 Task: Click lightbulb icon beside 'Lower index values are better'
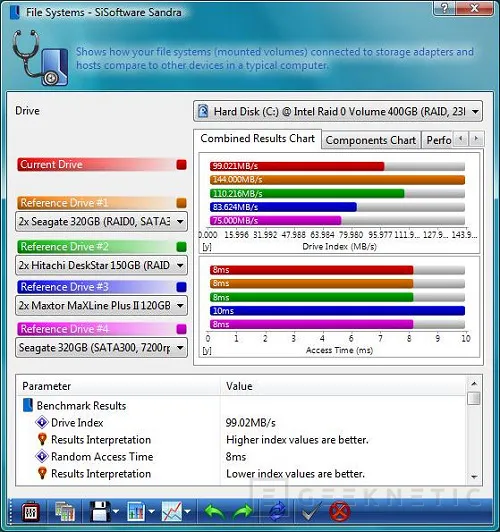[42, 473]
